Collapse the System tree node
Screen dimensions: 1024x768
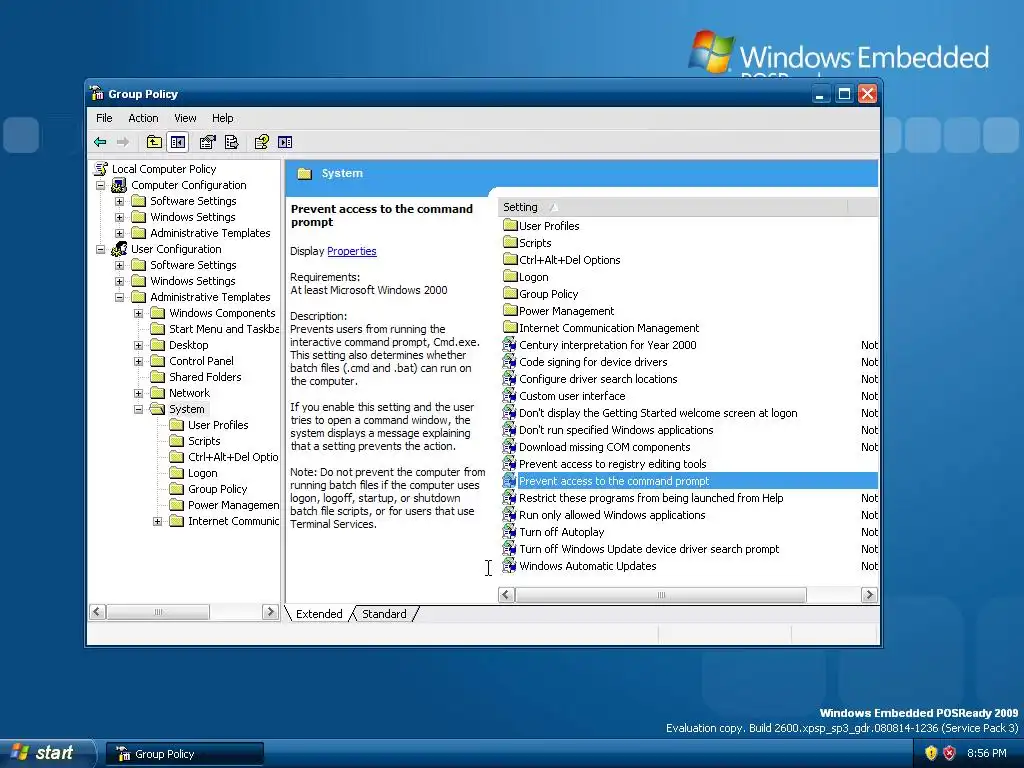coord(138,409)
